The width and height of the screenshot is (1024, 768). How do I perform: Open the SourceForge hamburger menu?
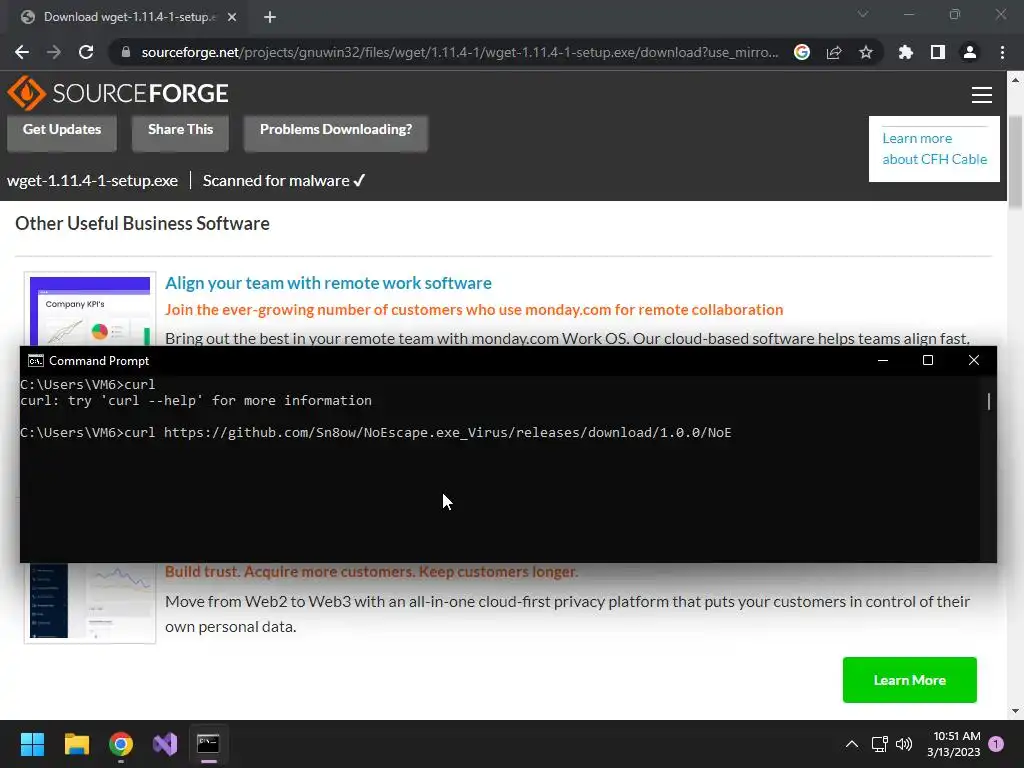tap(982, 95)
